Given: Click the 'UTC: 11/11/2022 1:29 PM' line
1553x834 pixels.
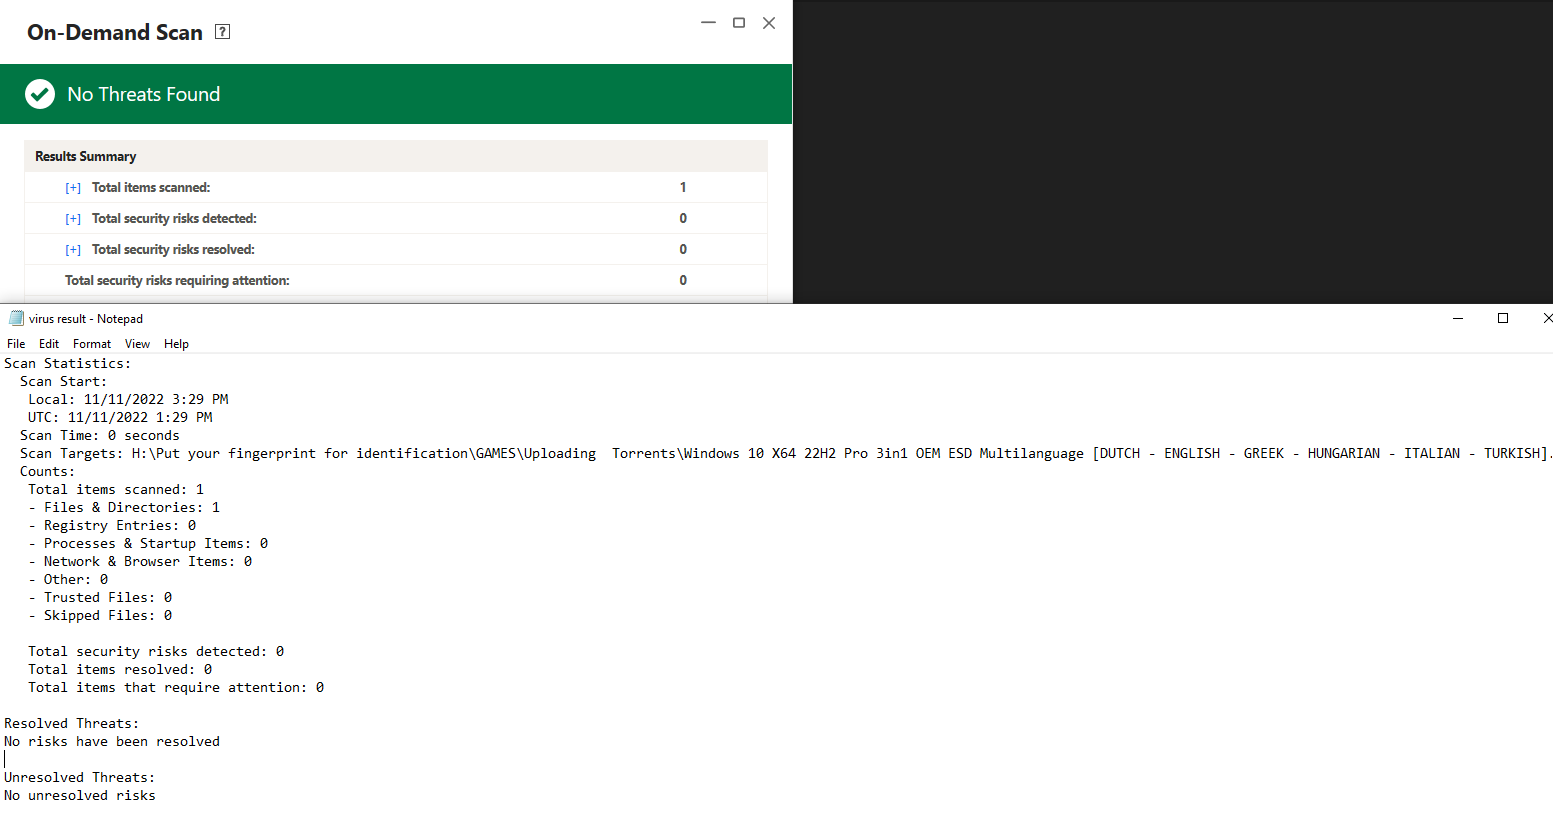Looking at the screenshot, I should [120, 418].
